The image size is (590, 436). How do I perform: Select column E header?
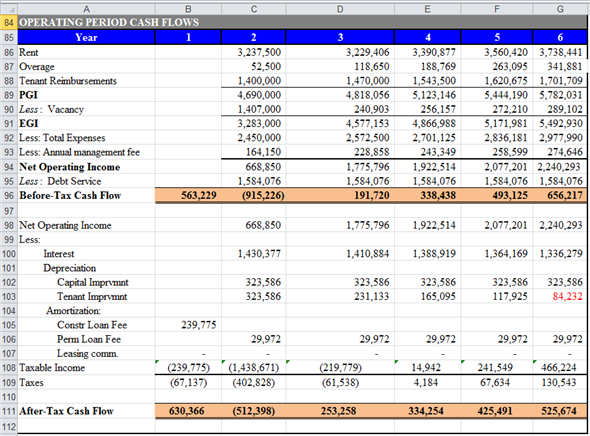pos(427,9)
